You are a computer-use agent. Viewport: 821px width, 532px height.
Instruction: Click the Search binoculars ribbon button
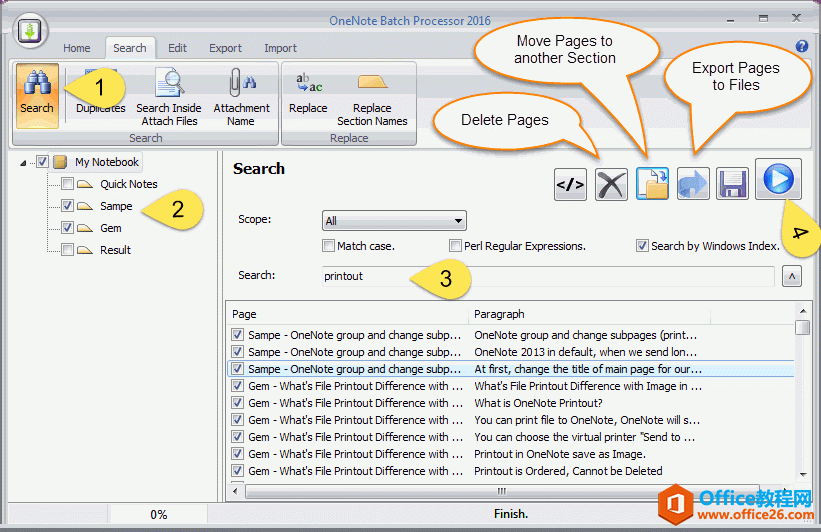pyautogui.click(x=37, y=96)
